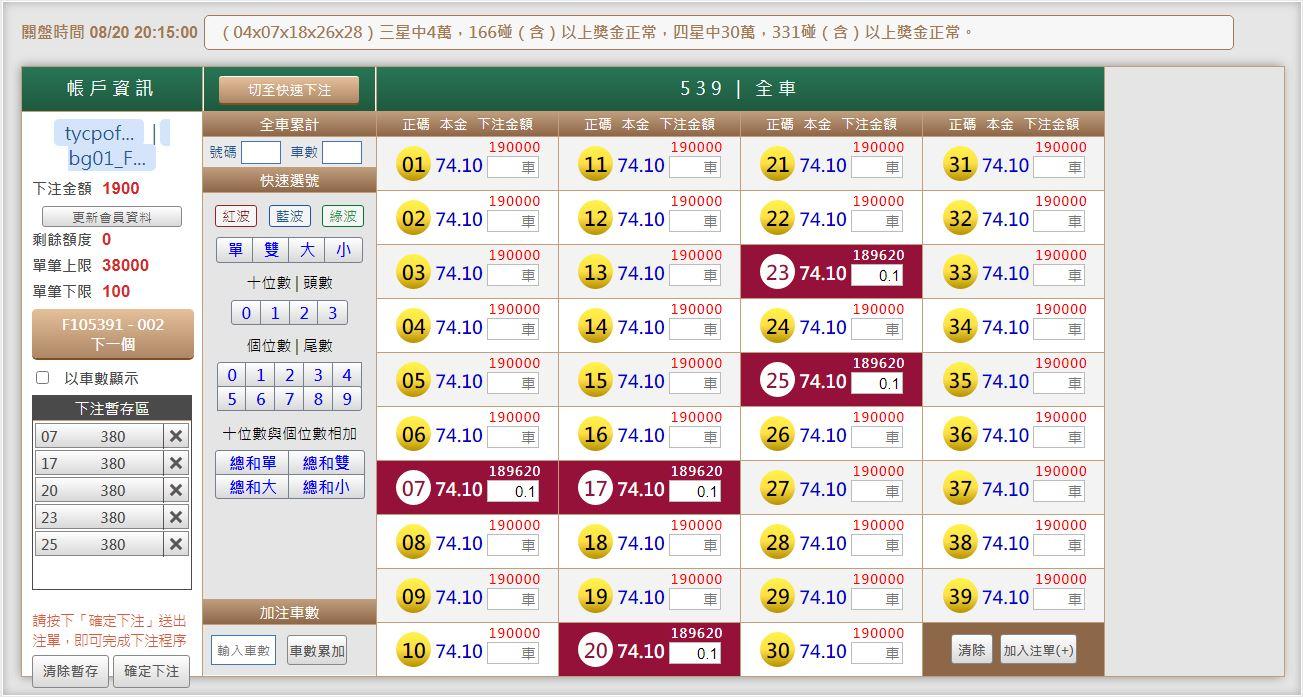This screenshot has width=1303, height=697.
Task: Select yellow number ball 01
Action: tap(413, 165)
